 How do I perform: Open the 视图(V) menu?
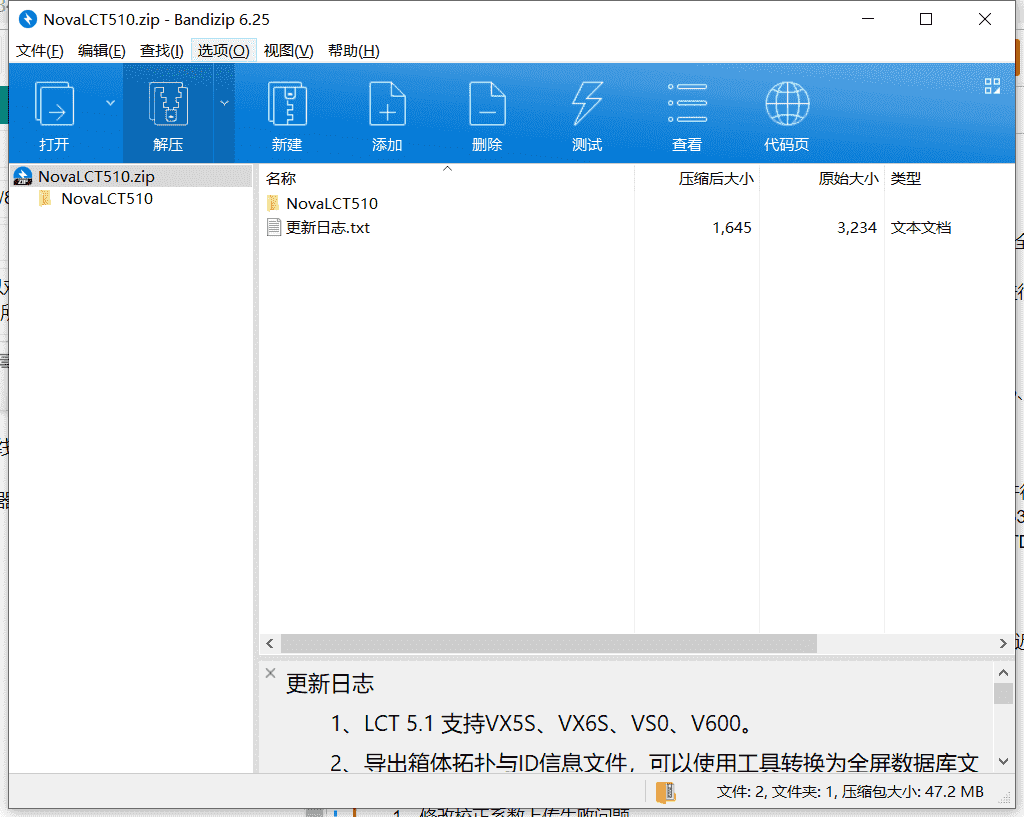click(x=288, y=51)
